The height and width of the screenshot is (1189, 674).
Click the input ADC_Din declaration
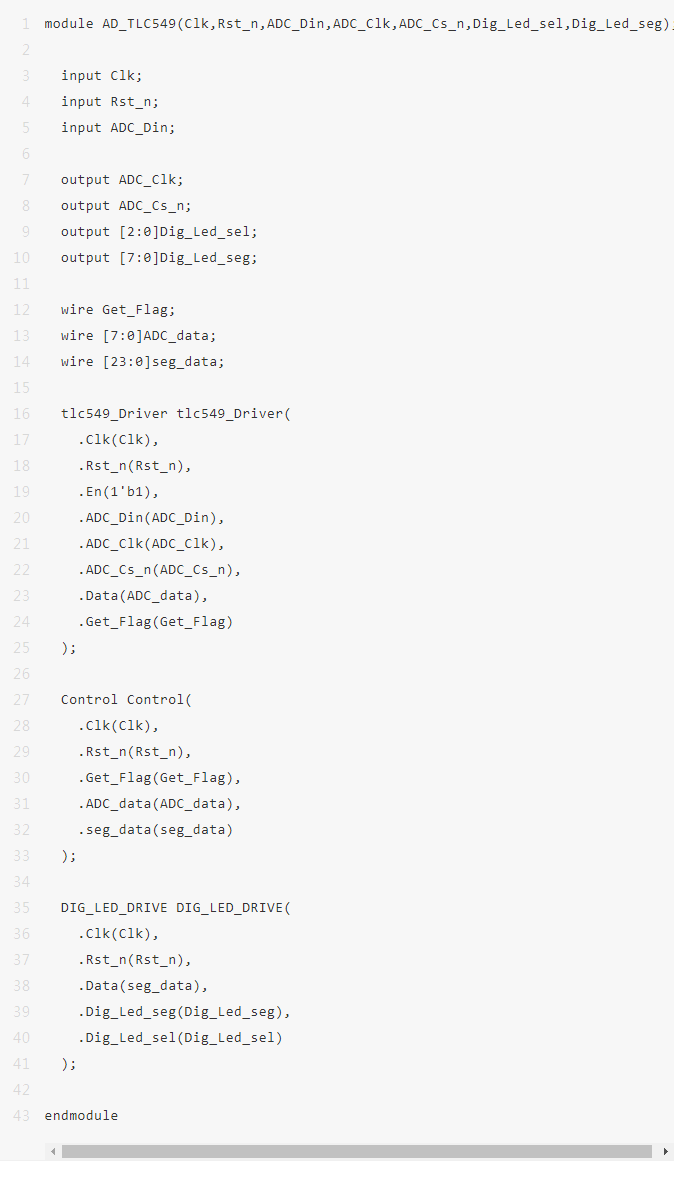(x=118, y=127)
